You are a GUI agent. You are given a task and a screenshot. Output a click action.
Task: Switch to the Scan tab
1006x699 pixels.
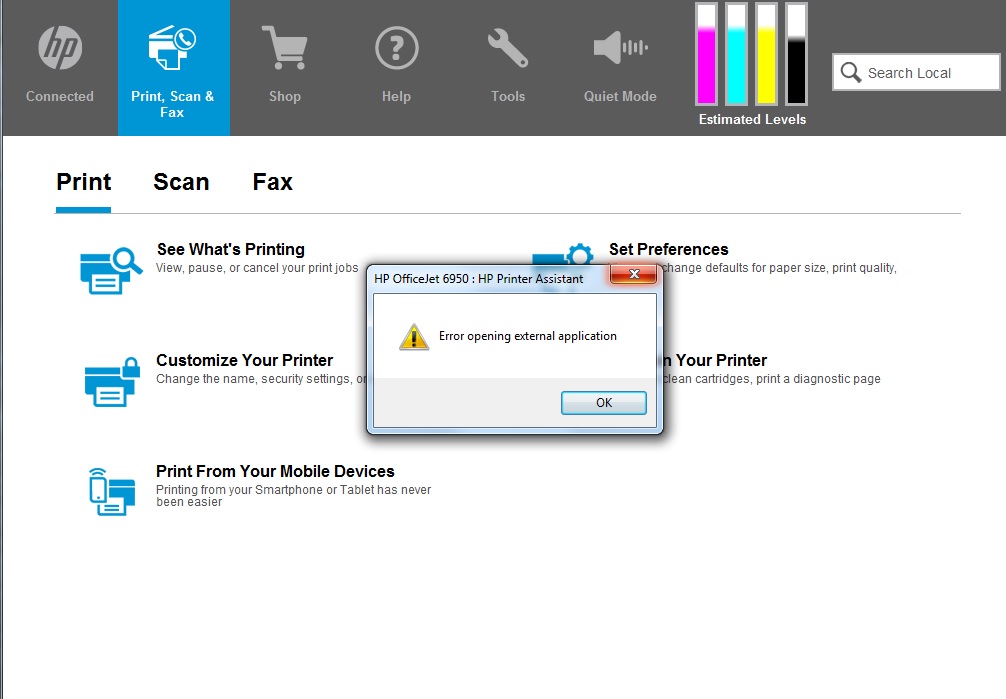tap(181, 182)
